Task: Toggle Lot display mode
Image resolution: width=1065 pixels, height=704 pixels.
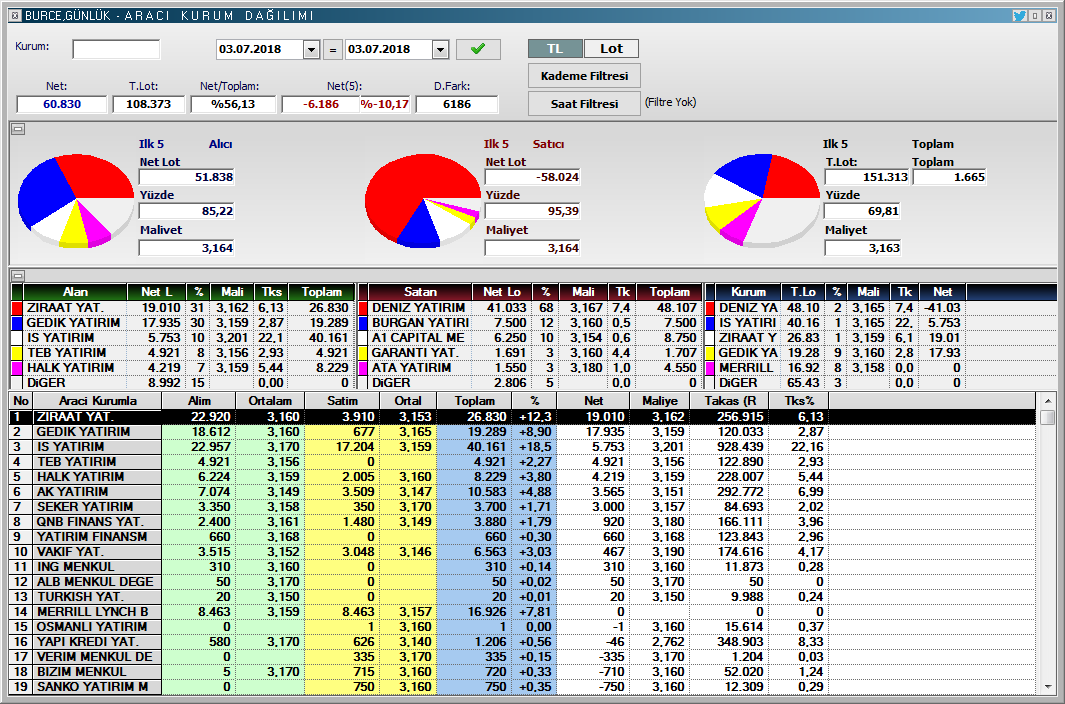Action: 611,48
